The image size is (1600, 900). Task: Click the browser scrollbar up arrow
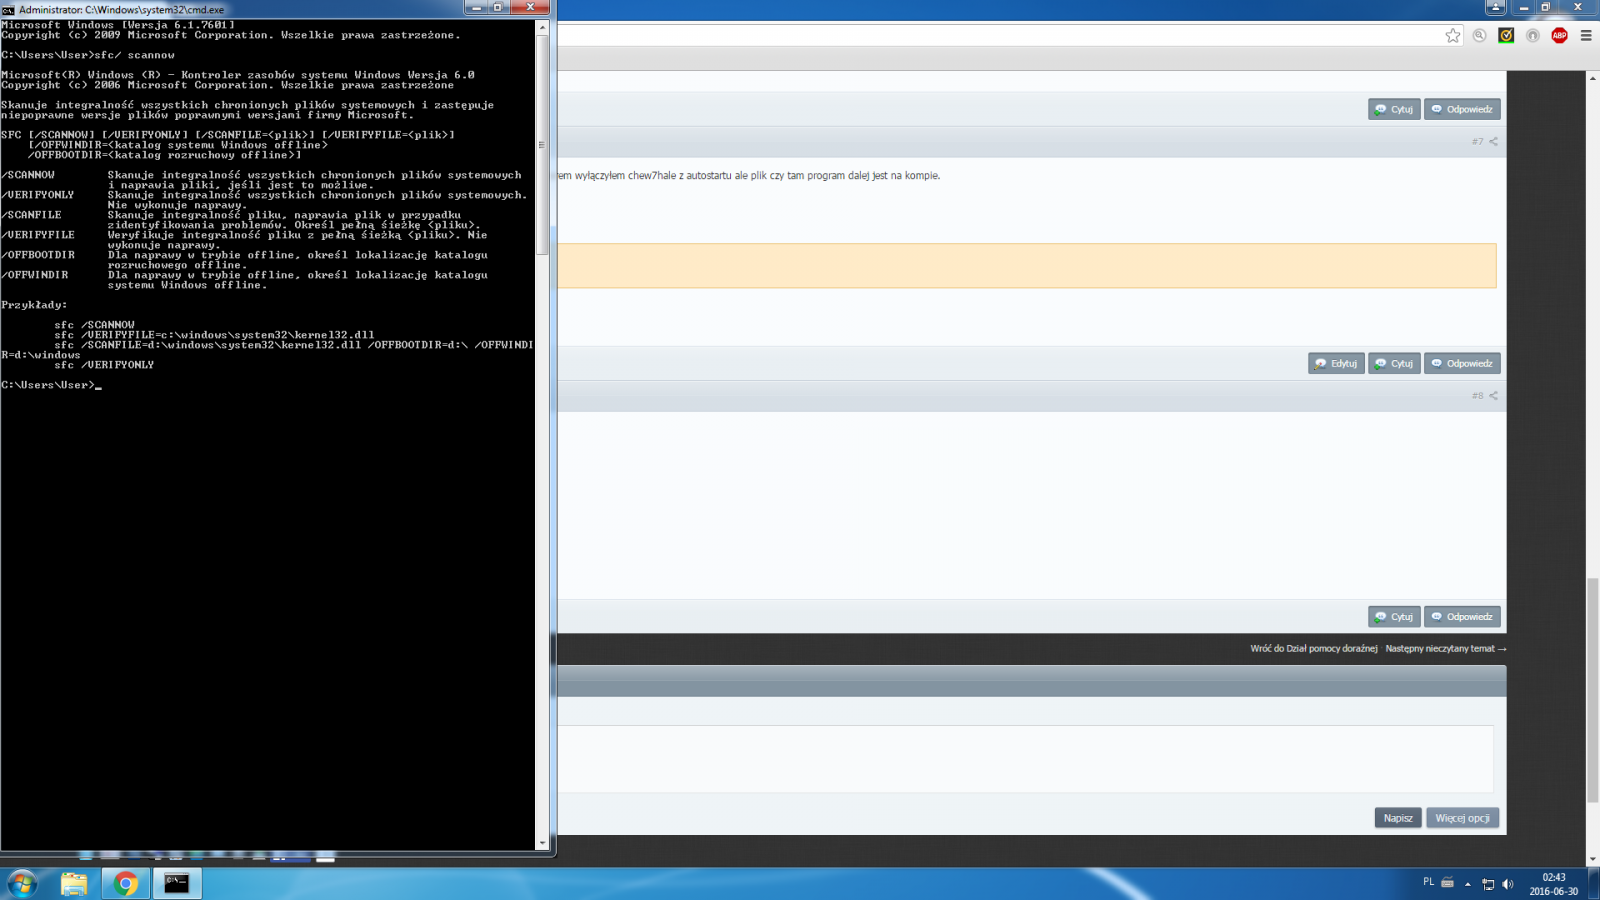(x=1593, y=77)
